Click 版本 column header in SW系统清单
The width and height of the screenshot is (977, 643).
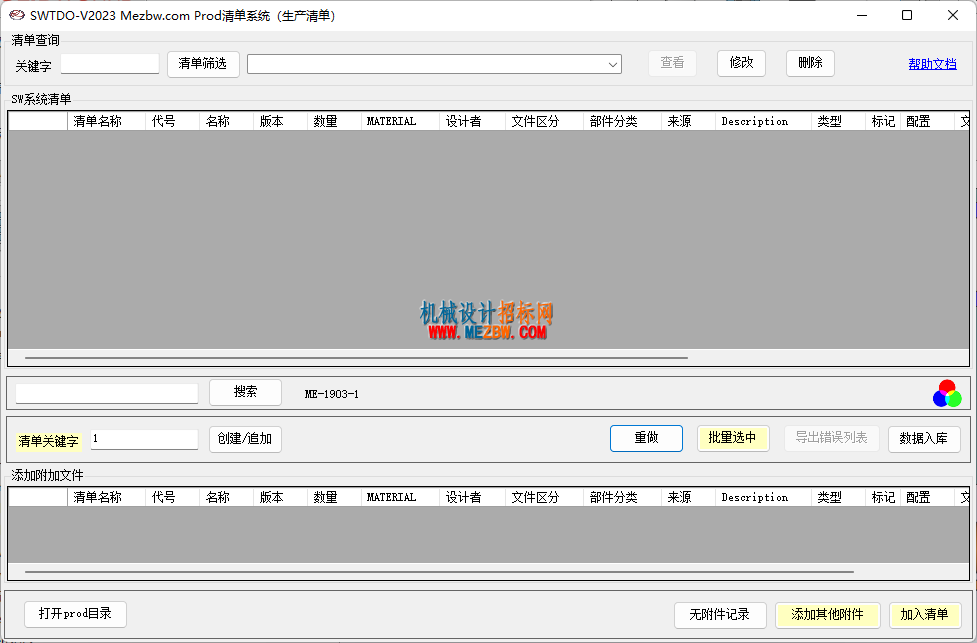pyautogui.click(x=280, y=121)
